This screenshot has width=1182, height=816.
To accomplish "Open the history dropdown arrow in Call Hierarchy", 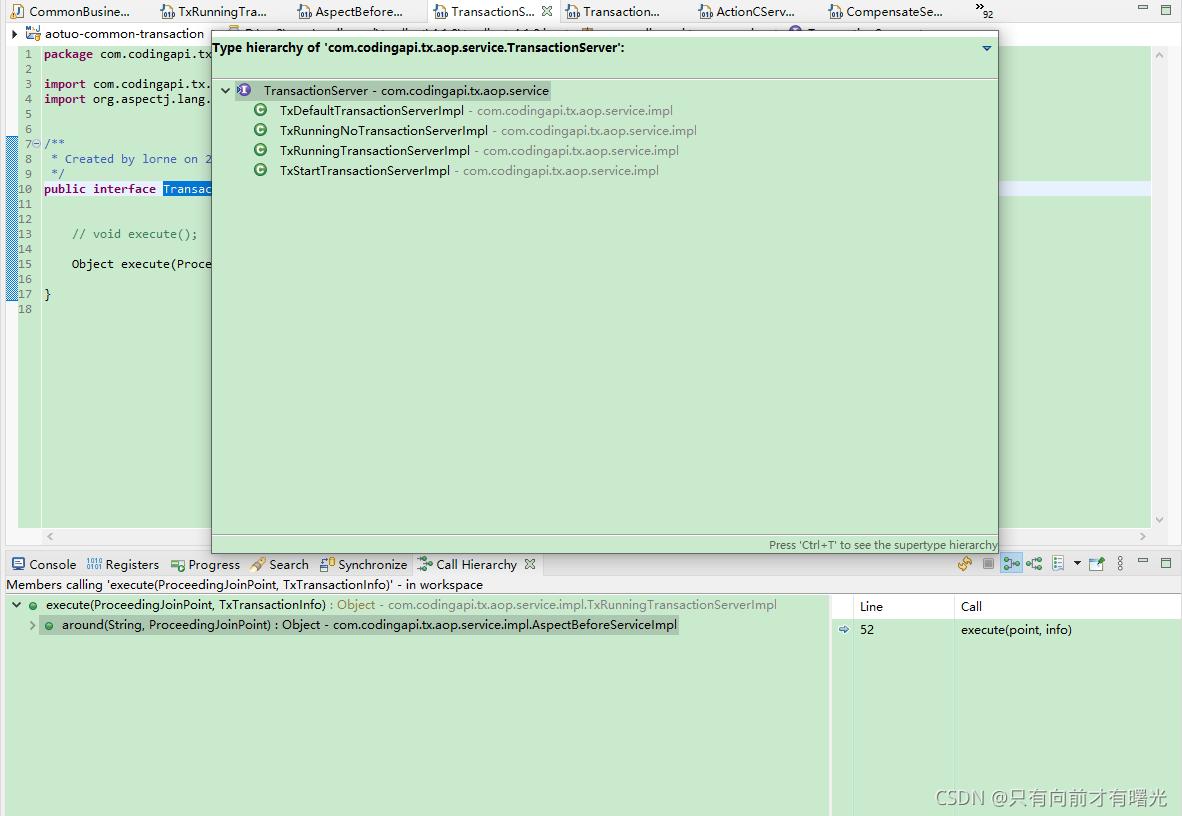I will pos(1077,563).
